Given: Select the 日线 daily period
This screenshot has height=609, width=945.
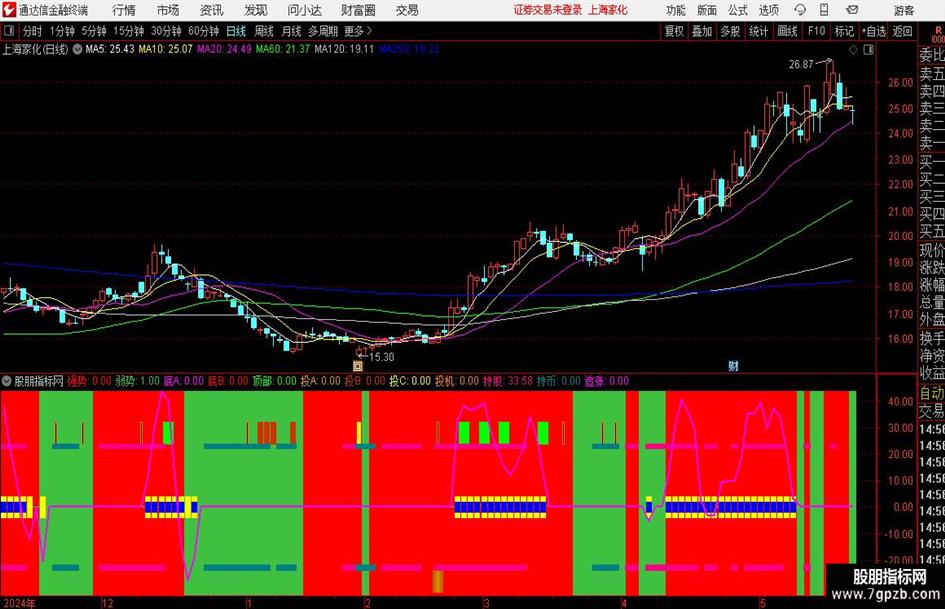Looking at the screenshot, I should tap(236, 31).
